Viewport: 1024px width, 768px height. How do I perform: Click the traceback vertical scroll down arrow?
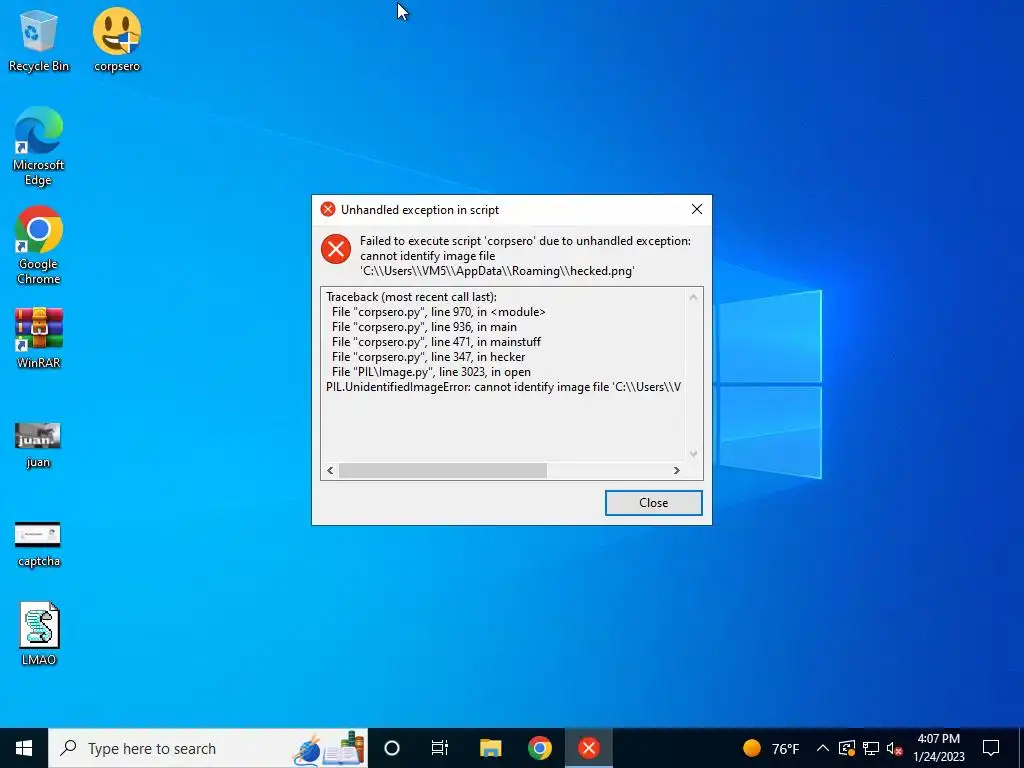(x=694, y=453)
